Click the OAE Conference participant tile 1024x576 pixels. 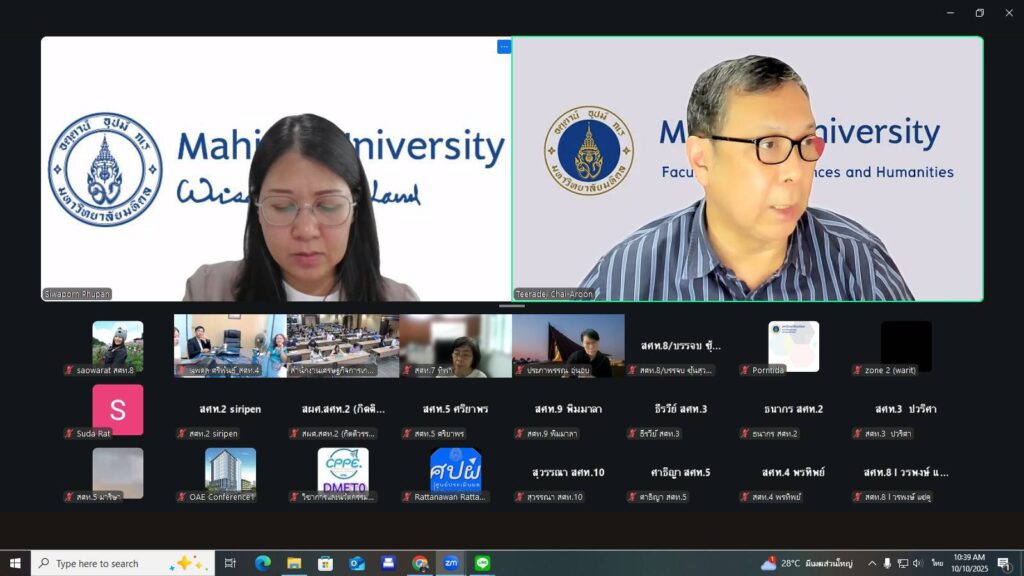point(230,471)
